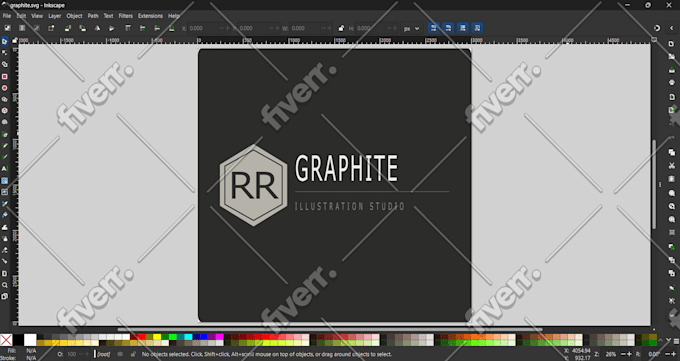Viewport: 680px width, 361px height.
Task: Click the vertical scrollbar handle
Action: pyautogui.click(x=654, y=184)
